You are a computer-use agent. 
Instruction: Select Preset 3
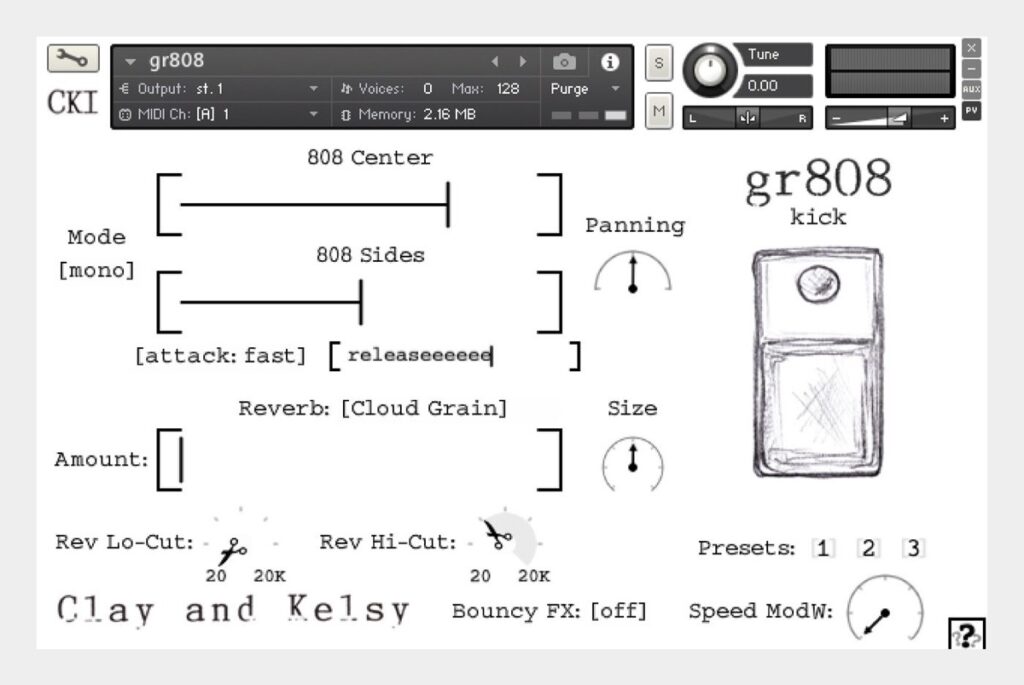coord(913,547)
